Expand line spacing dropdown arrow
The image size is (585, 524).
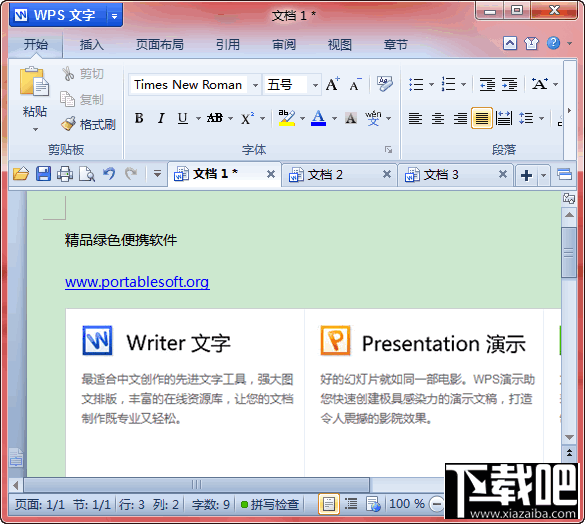541,119
